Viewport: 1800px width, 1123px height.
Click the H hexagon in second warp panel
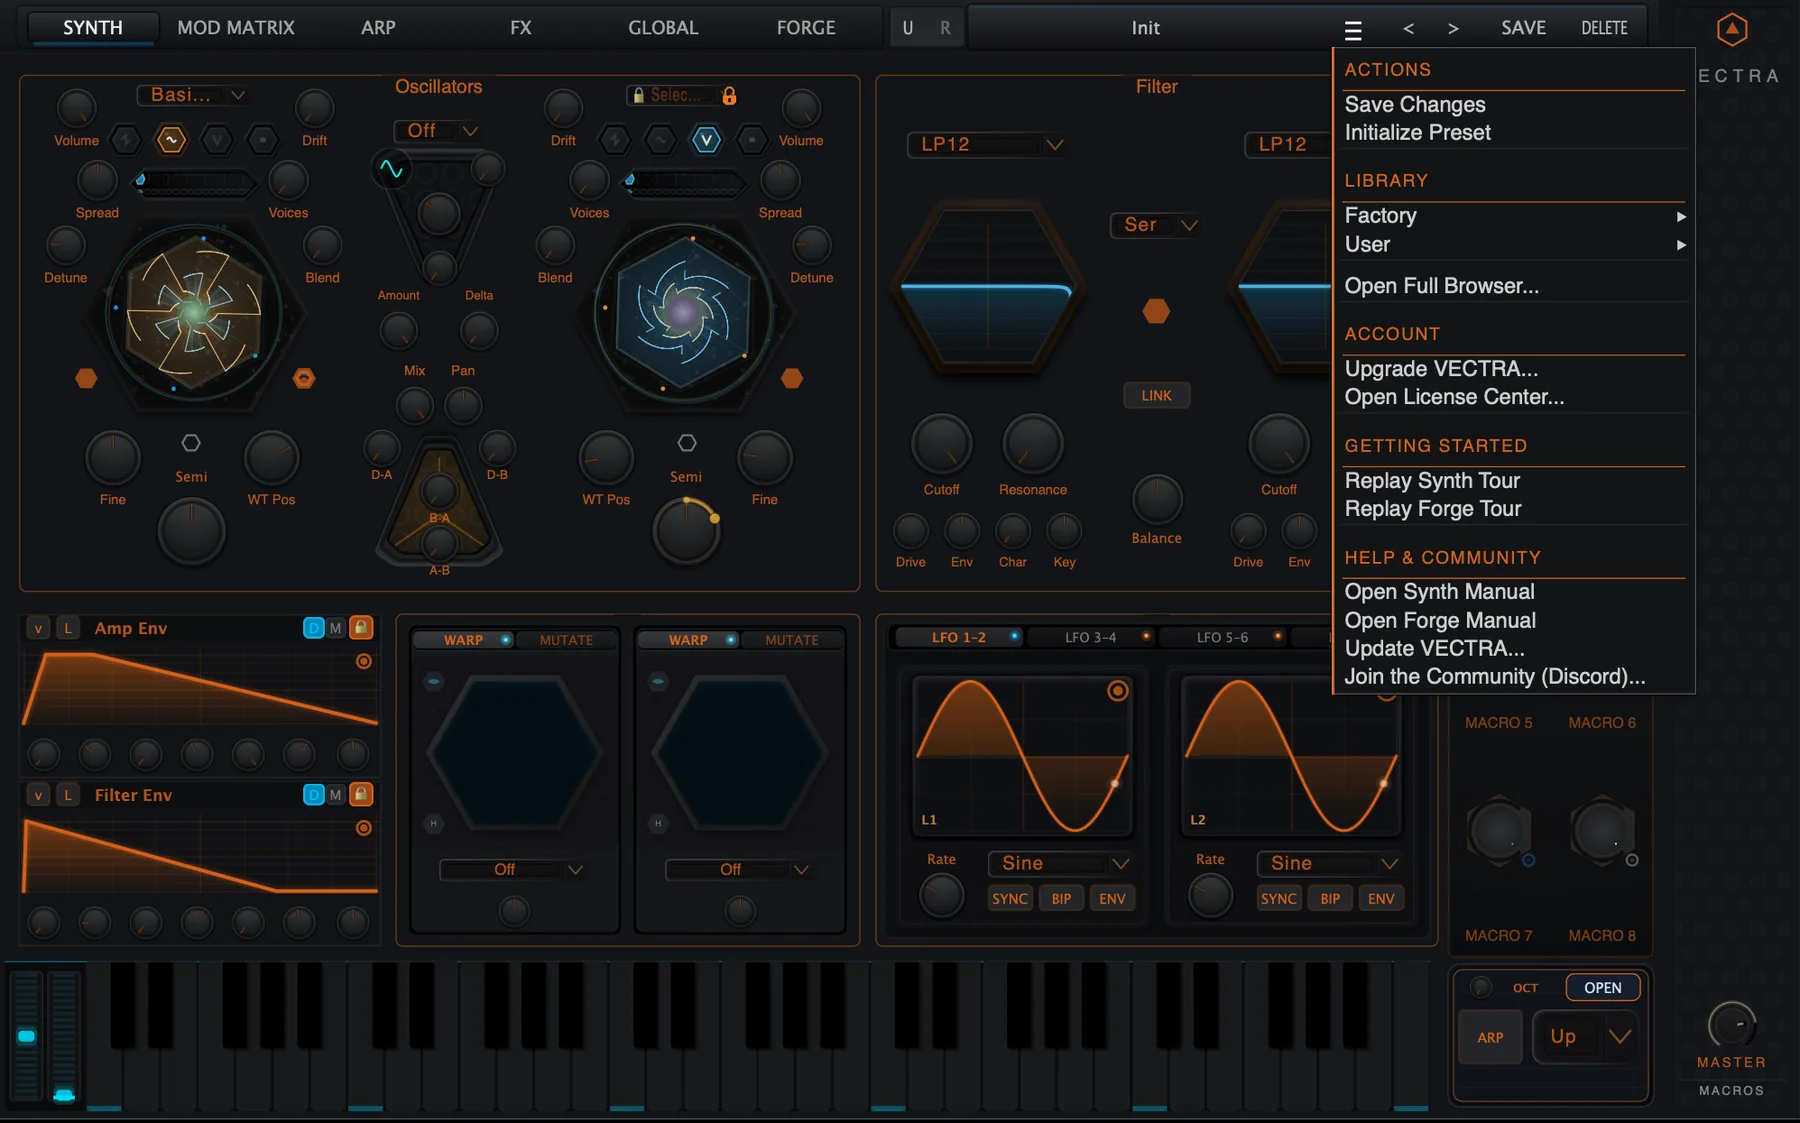(x=658, y=824)
